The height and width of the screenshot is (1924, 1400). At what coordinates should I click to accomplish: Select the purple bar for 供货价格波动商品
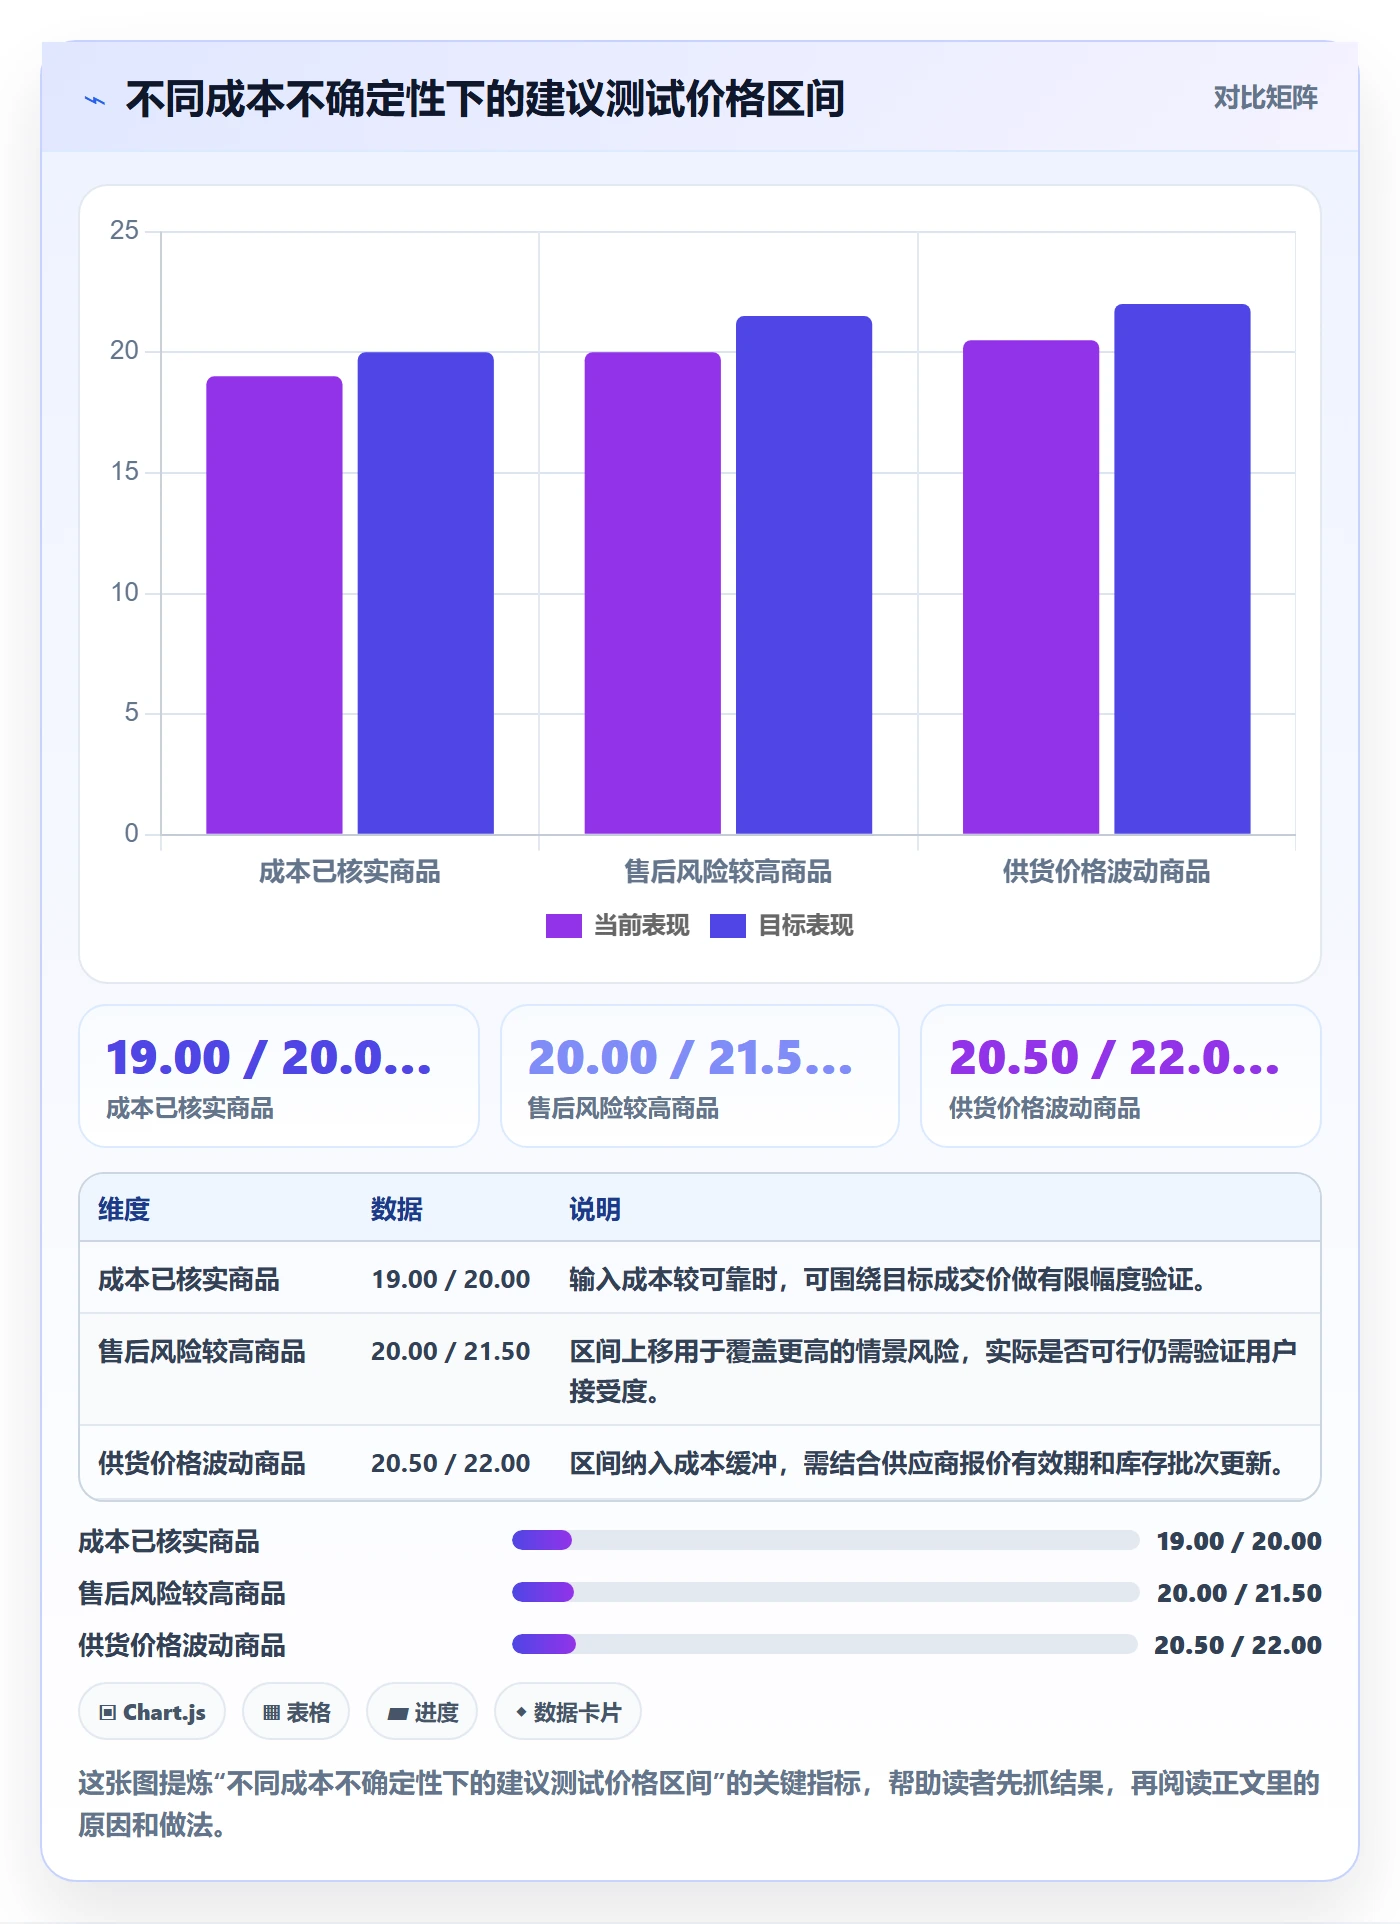pyautogui.click(x=1031, y=587)
